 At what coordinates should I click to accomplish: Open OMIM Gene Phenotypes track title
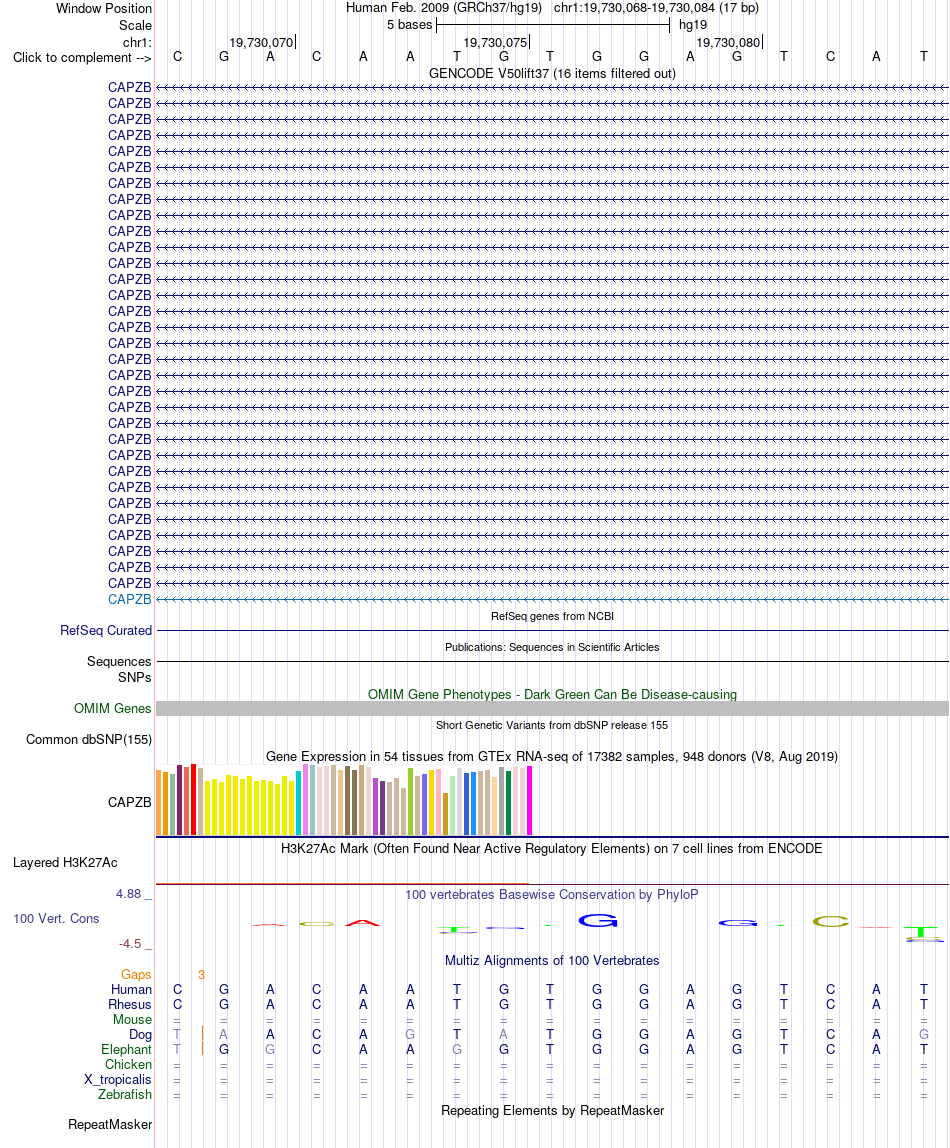click(552, 694)
